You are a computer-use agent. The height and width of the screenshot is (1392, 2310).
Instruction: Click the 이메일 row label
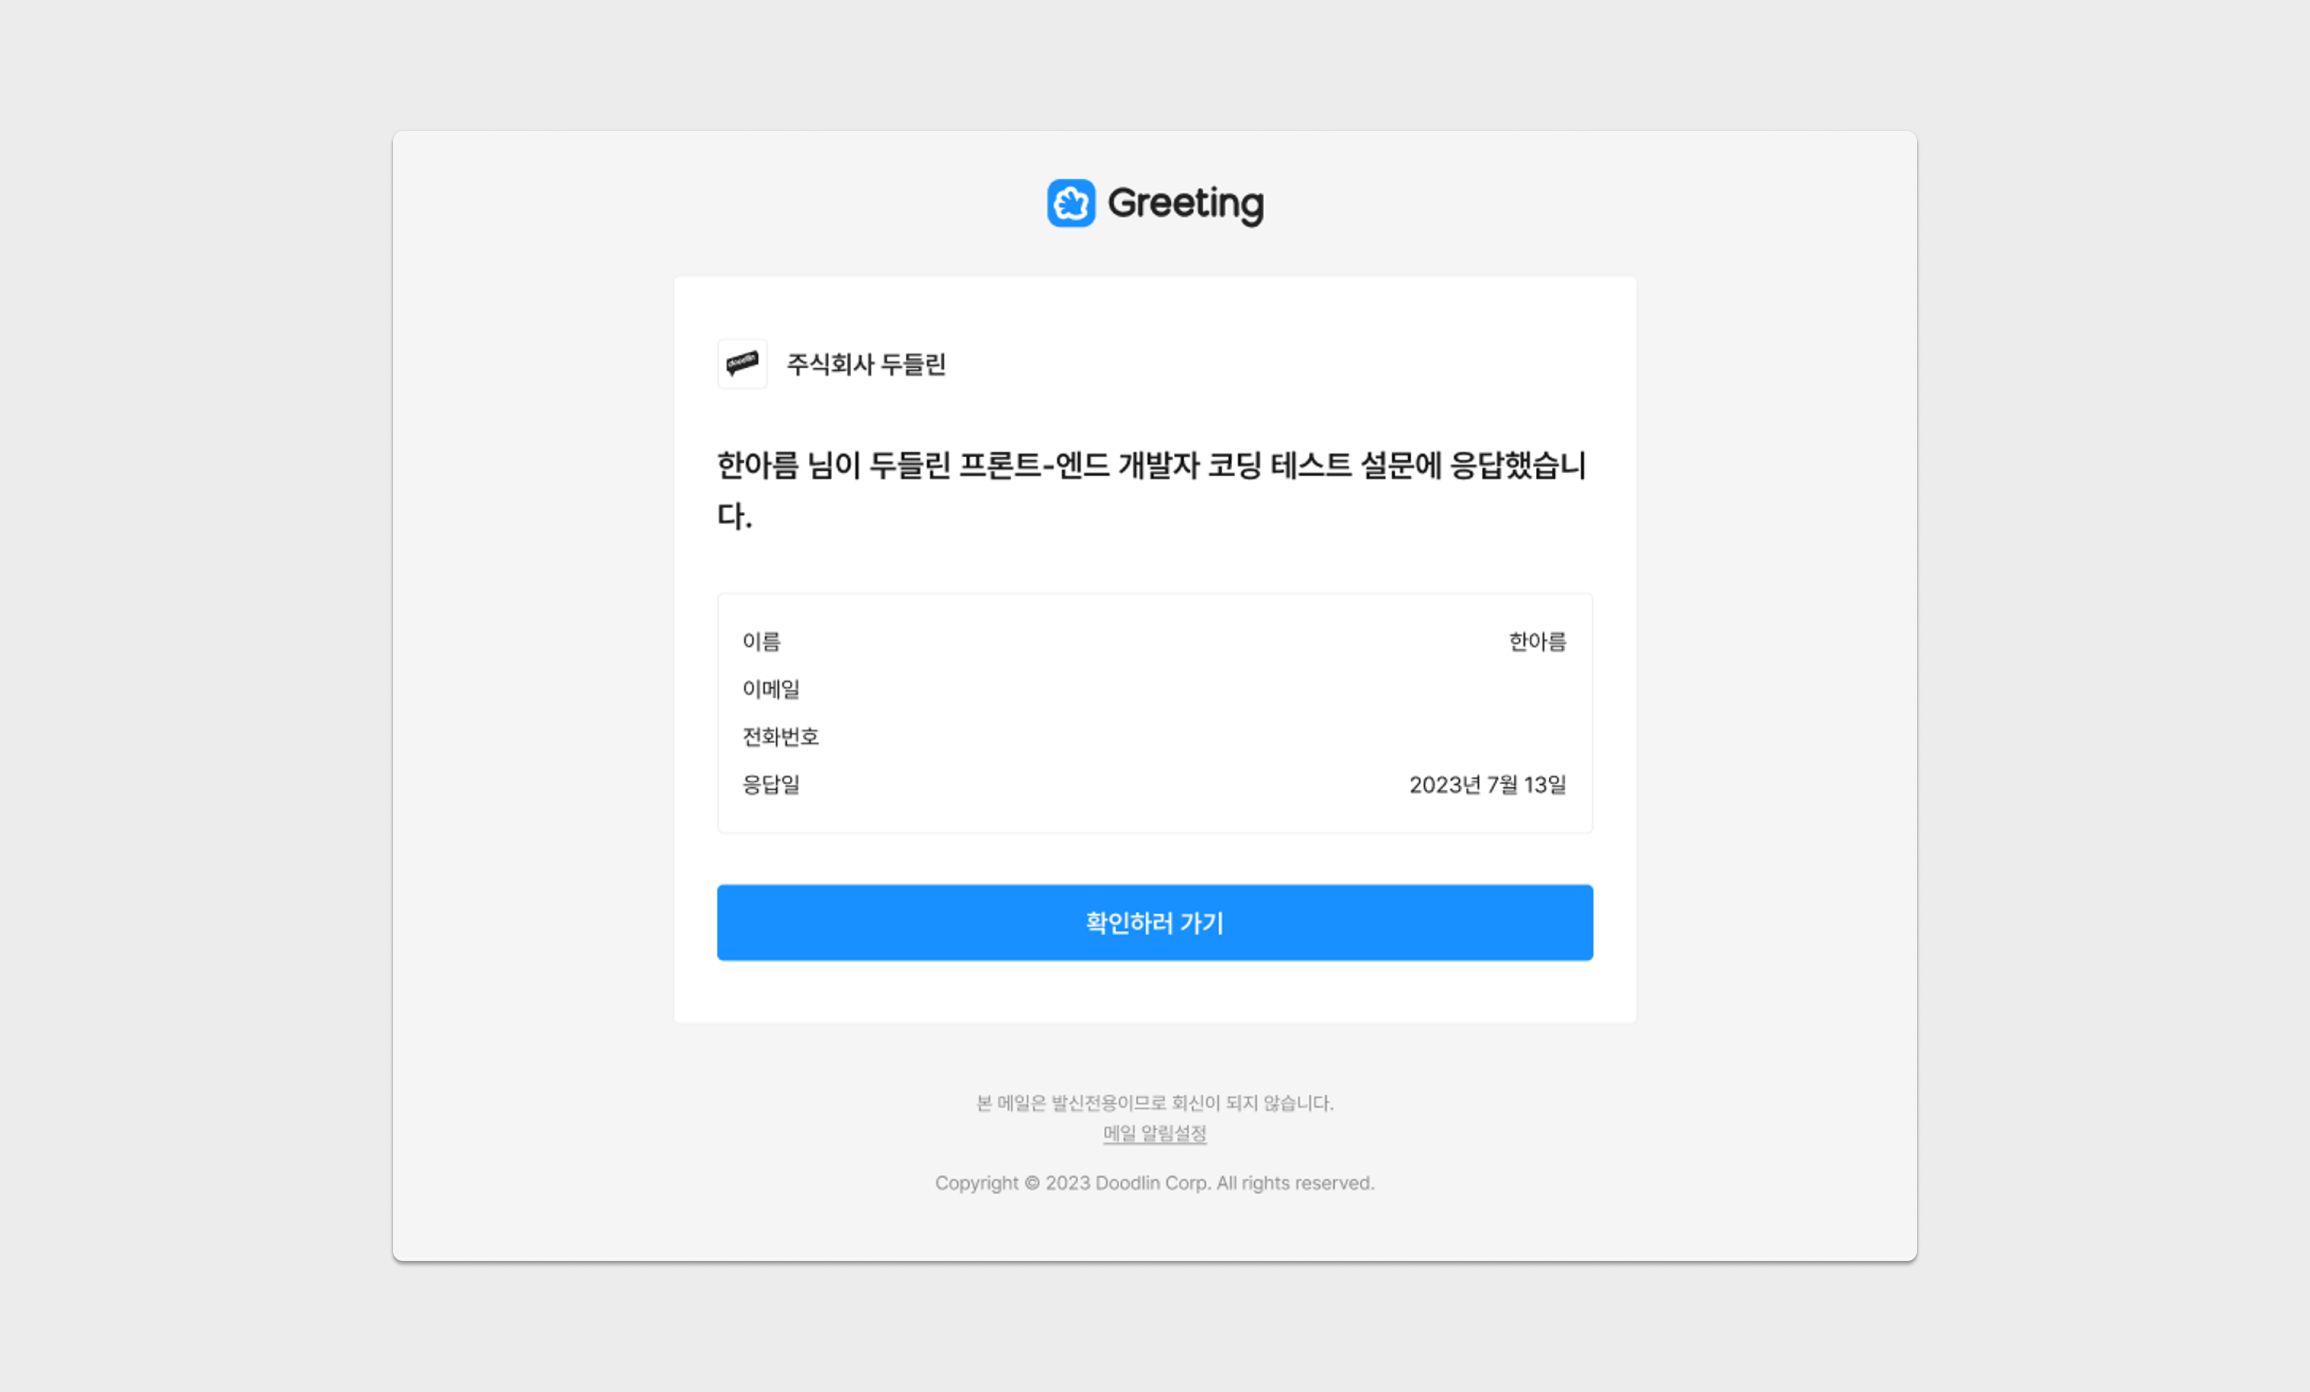tap(770, 689)
